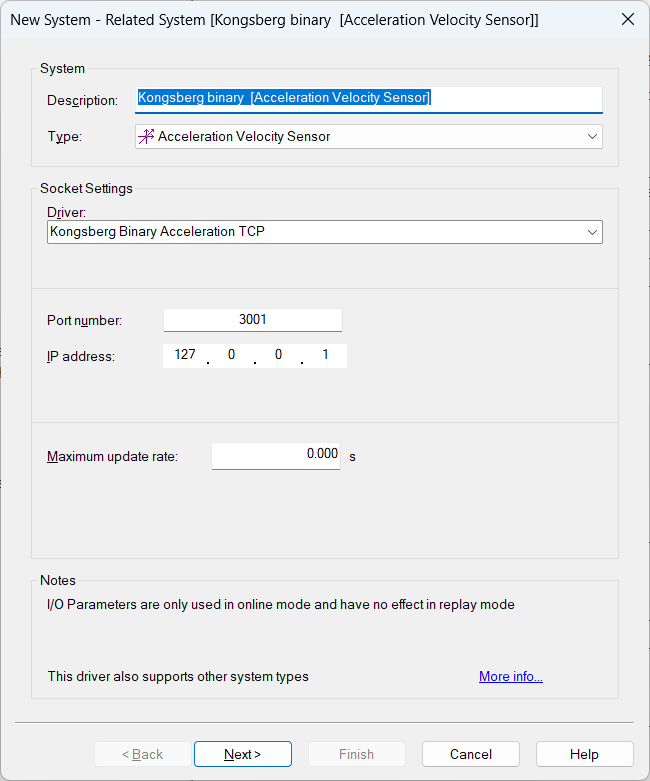The height and width of the screenshot is (781, 650).
Task: Select the third IP address octet
Action: pyautogui.click(x=278, y=355)
